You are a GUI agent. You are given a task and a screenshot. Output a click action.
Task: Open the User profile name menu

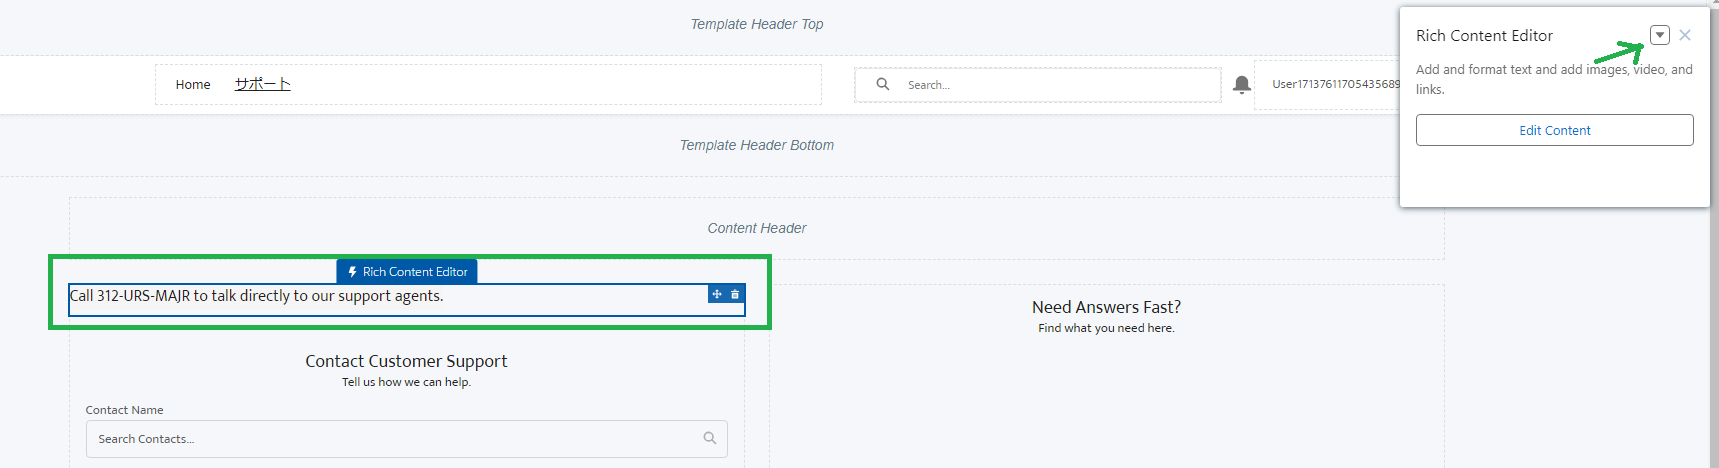coord(1336,84)
